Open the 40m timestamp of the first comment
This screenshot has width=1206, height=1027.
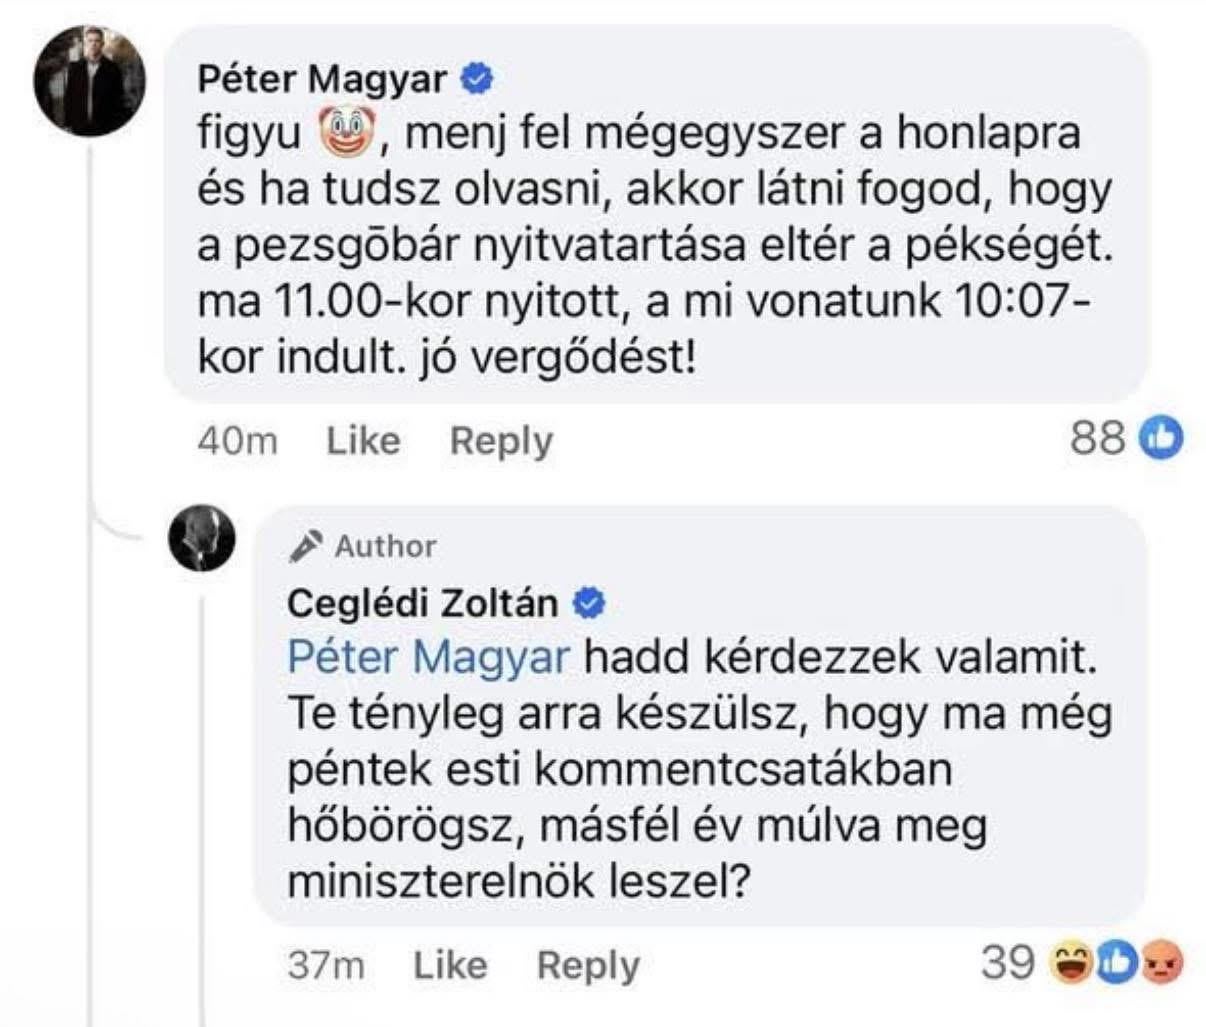click(237, 440)
